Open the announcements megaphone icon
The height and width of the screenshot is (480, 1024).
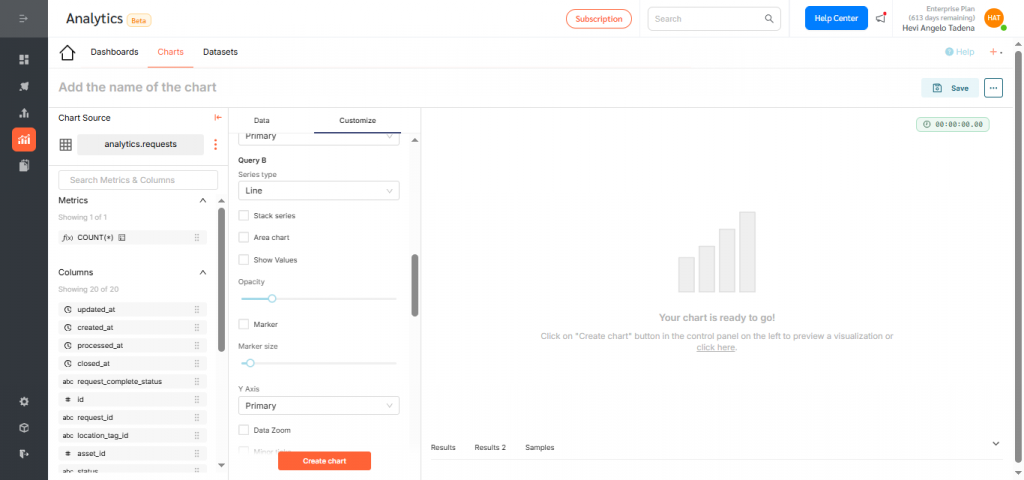pos(881,18)
